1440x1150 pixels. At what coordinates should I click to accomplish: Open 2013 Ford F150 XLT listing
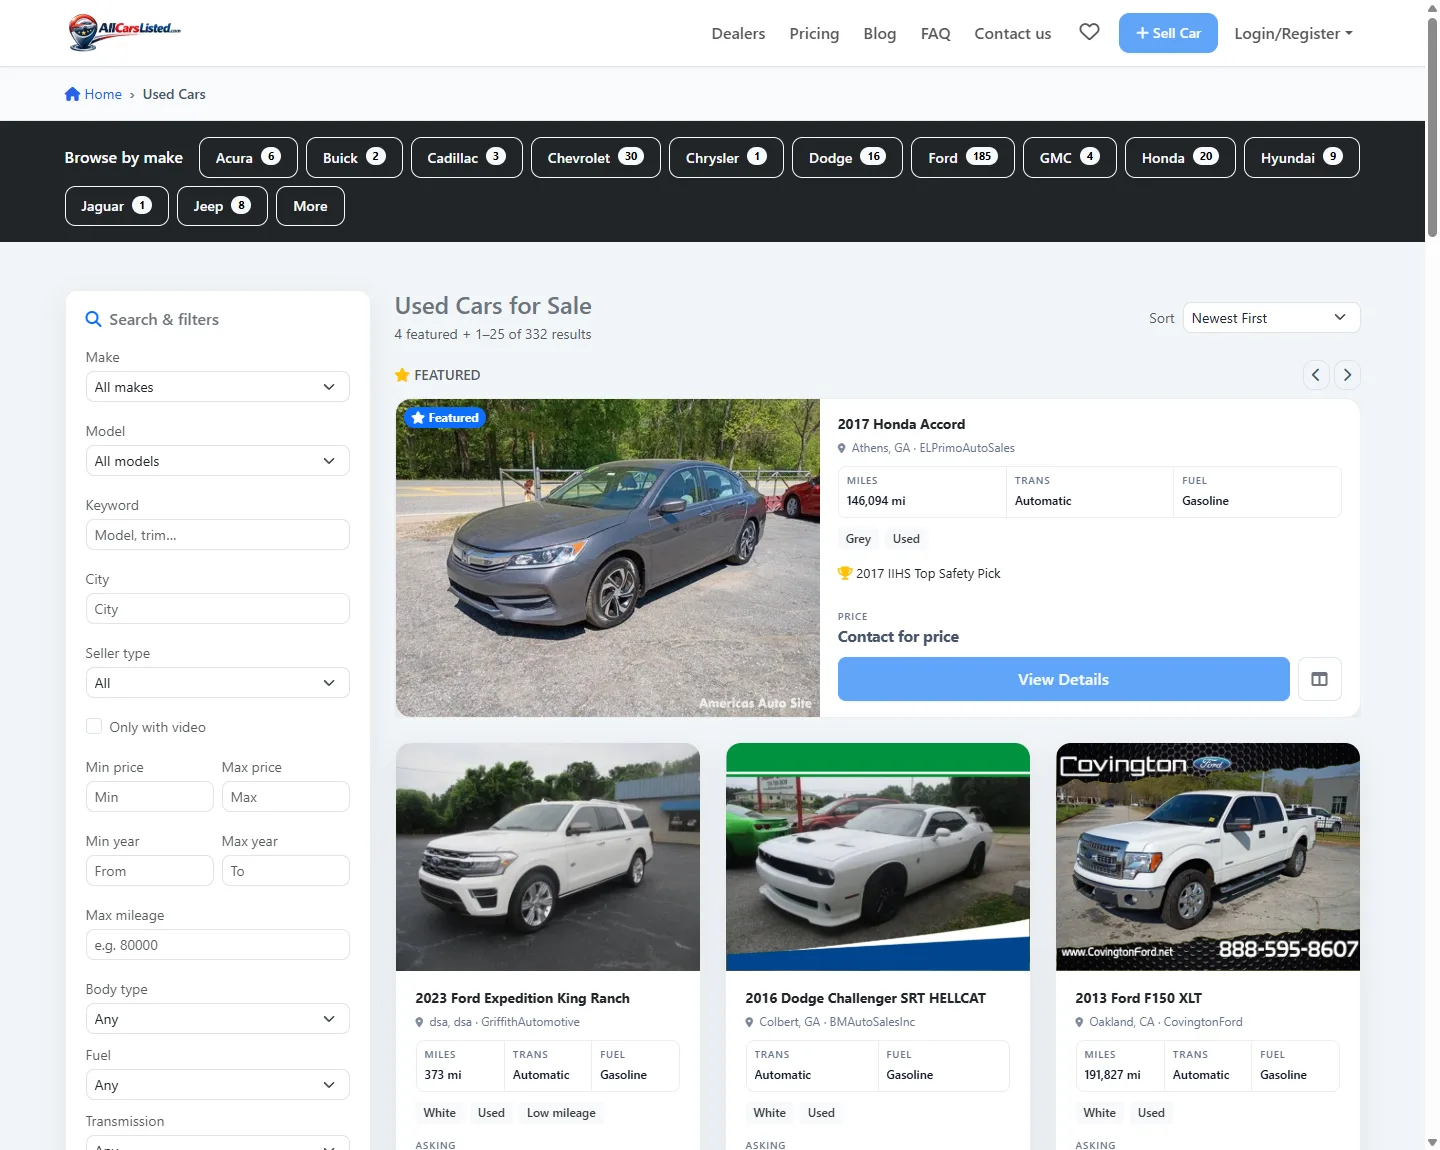[1138, 998]
